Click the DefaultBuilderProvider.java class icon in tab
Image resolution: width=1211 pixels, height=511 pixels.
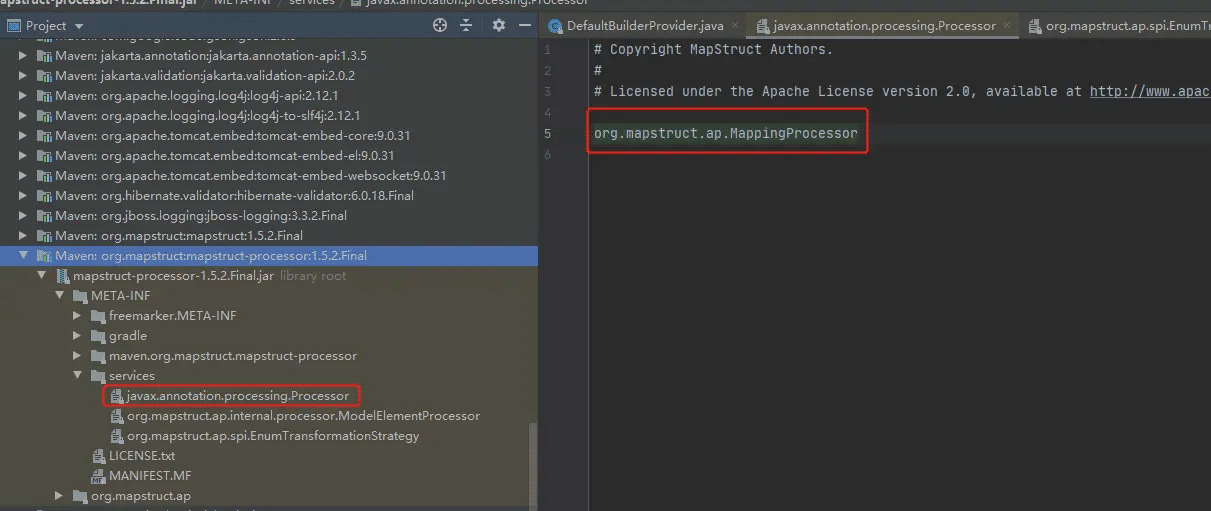coord(556,26)
